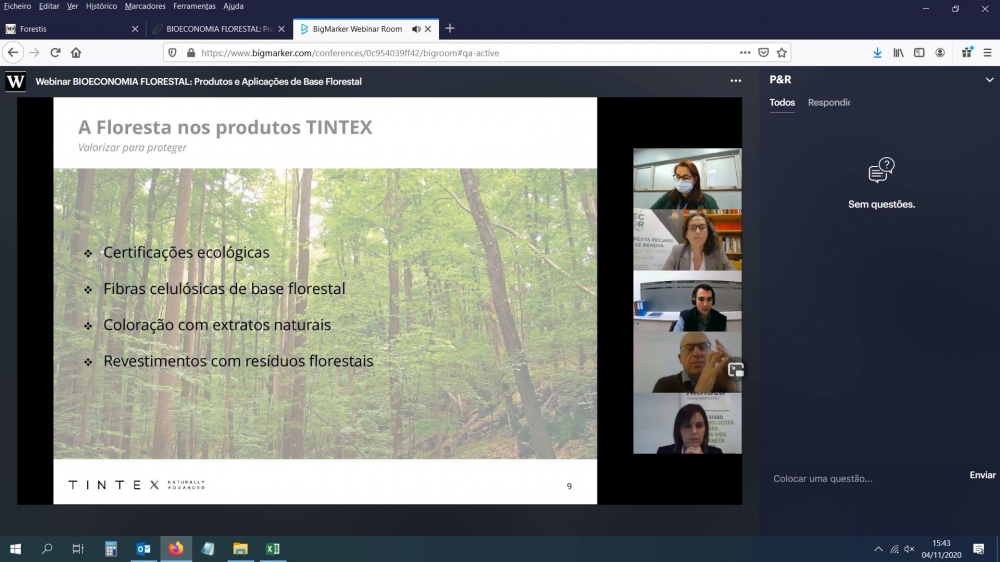Close the BigMarker Webinar Room tab
Image resolution: width=1000 pixels, height=562 pixels.
coord(428,29)
